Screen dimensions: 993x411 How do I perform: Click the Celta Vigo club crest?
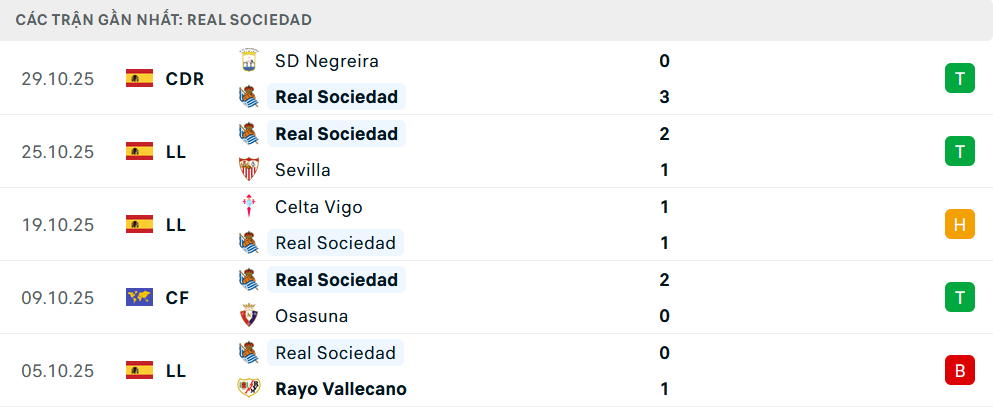pos(248,207)
